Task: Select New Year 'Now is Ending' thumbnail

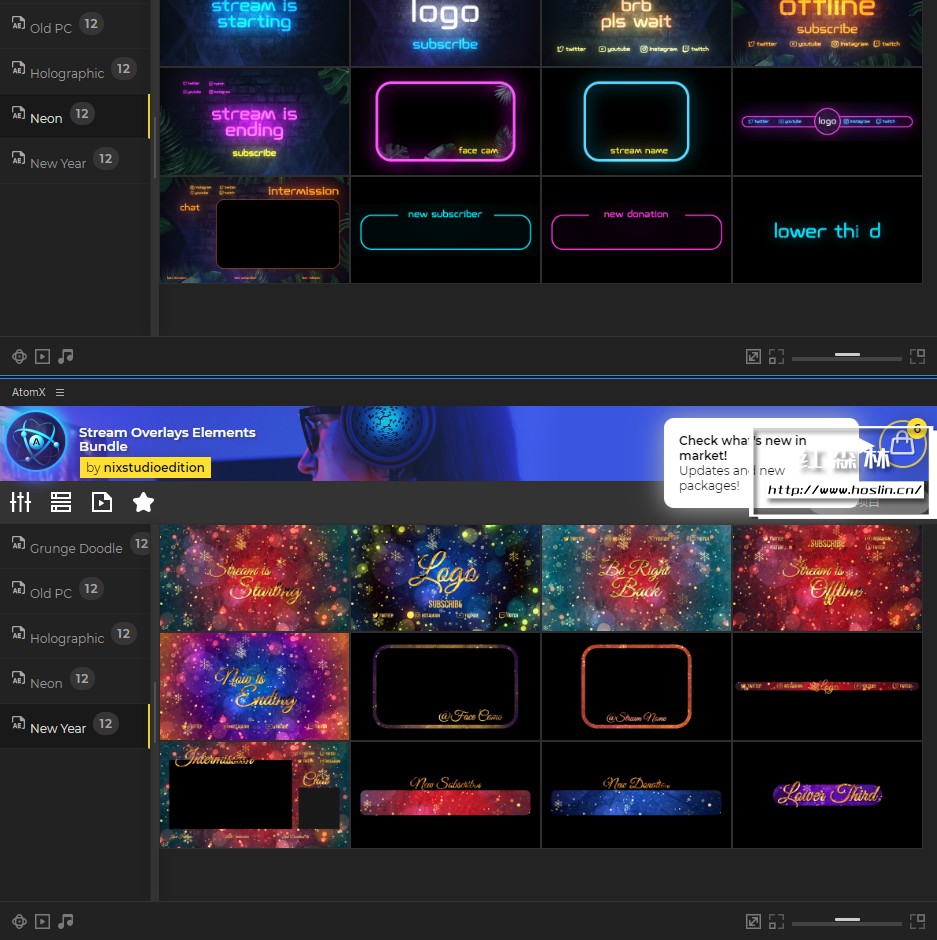Action: [254, 686]
